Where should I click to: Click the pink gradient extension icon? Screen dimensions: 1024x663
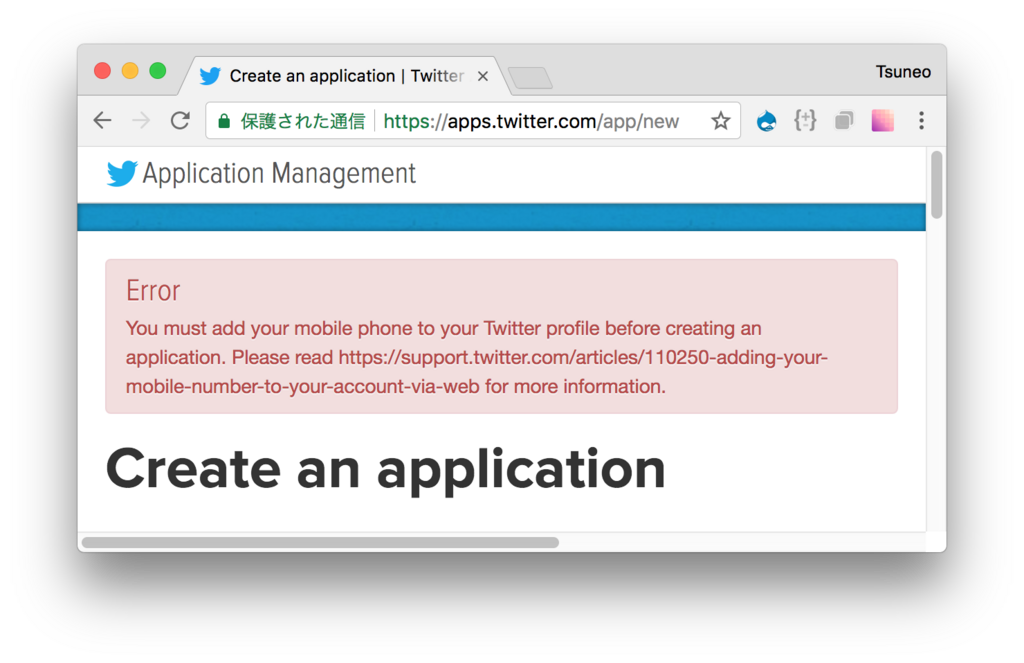click(882, 120)
